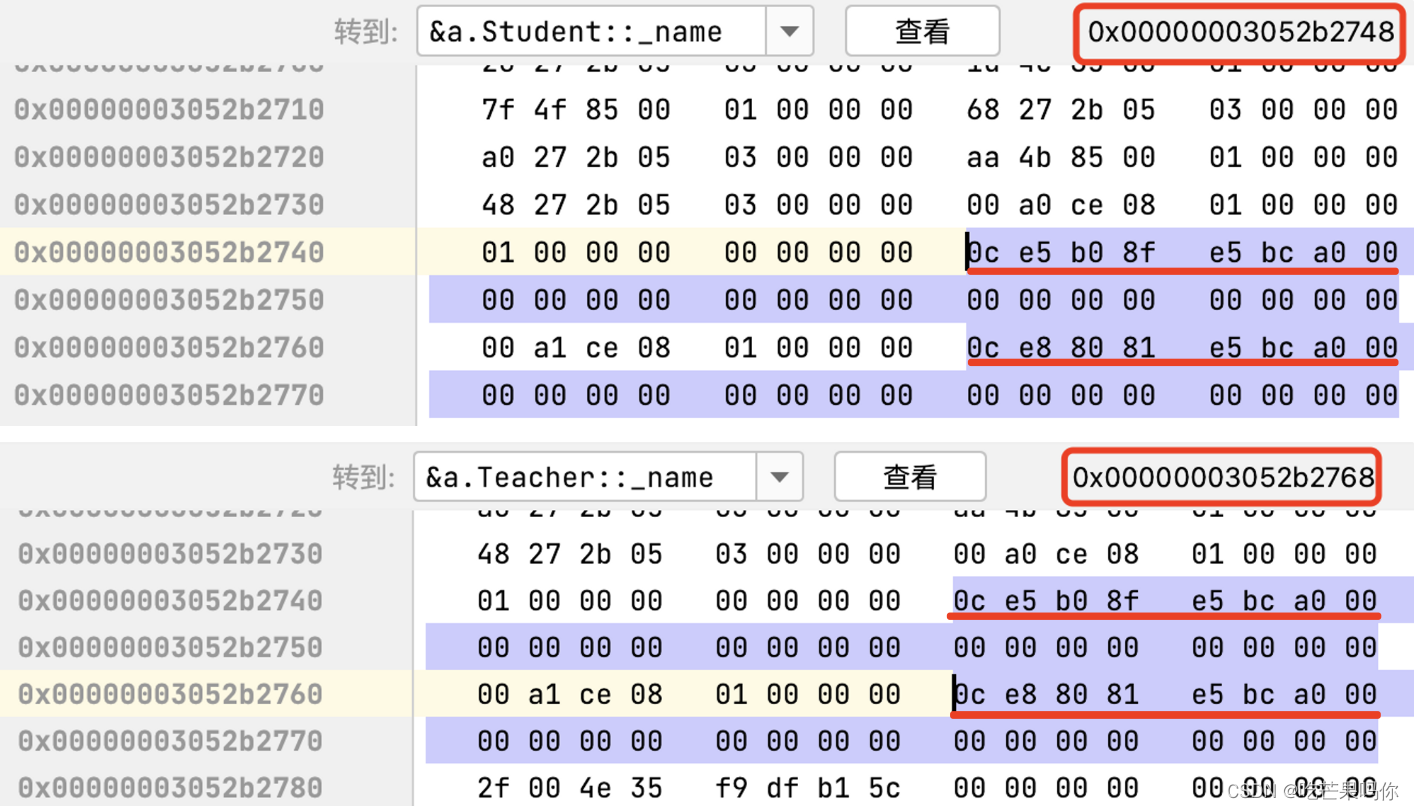Select row address 0x00000003052b2750 in Student panel
Image resolution: width=1414 pixels, height=810 pixels.
[x=169, y=300]
